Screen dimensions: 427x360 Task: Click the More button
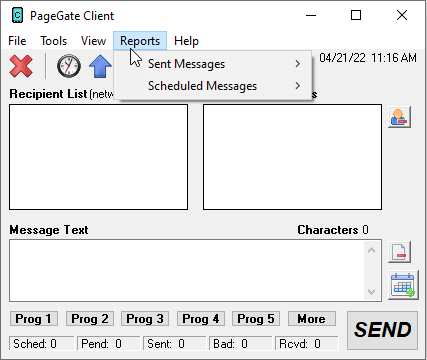click(x=312, y=319)
